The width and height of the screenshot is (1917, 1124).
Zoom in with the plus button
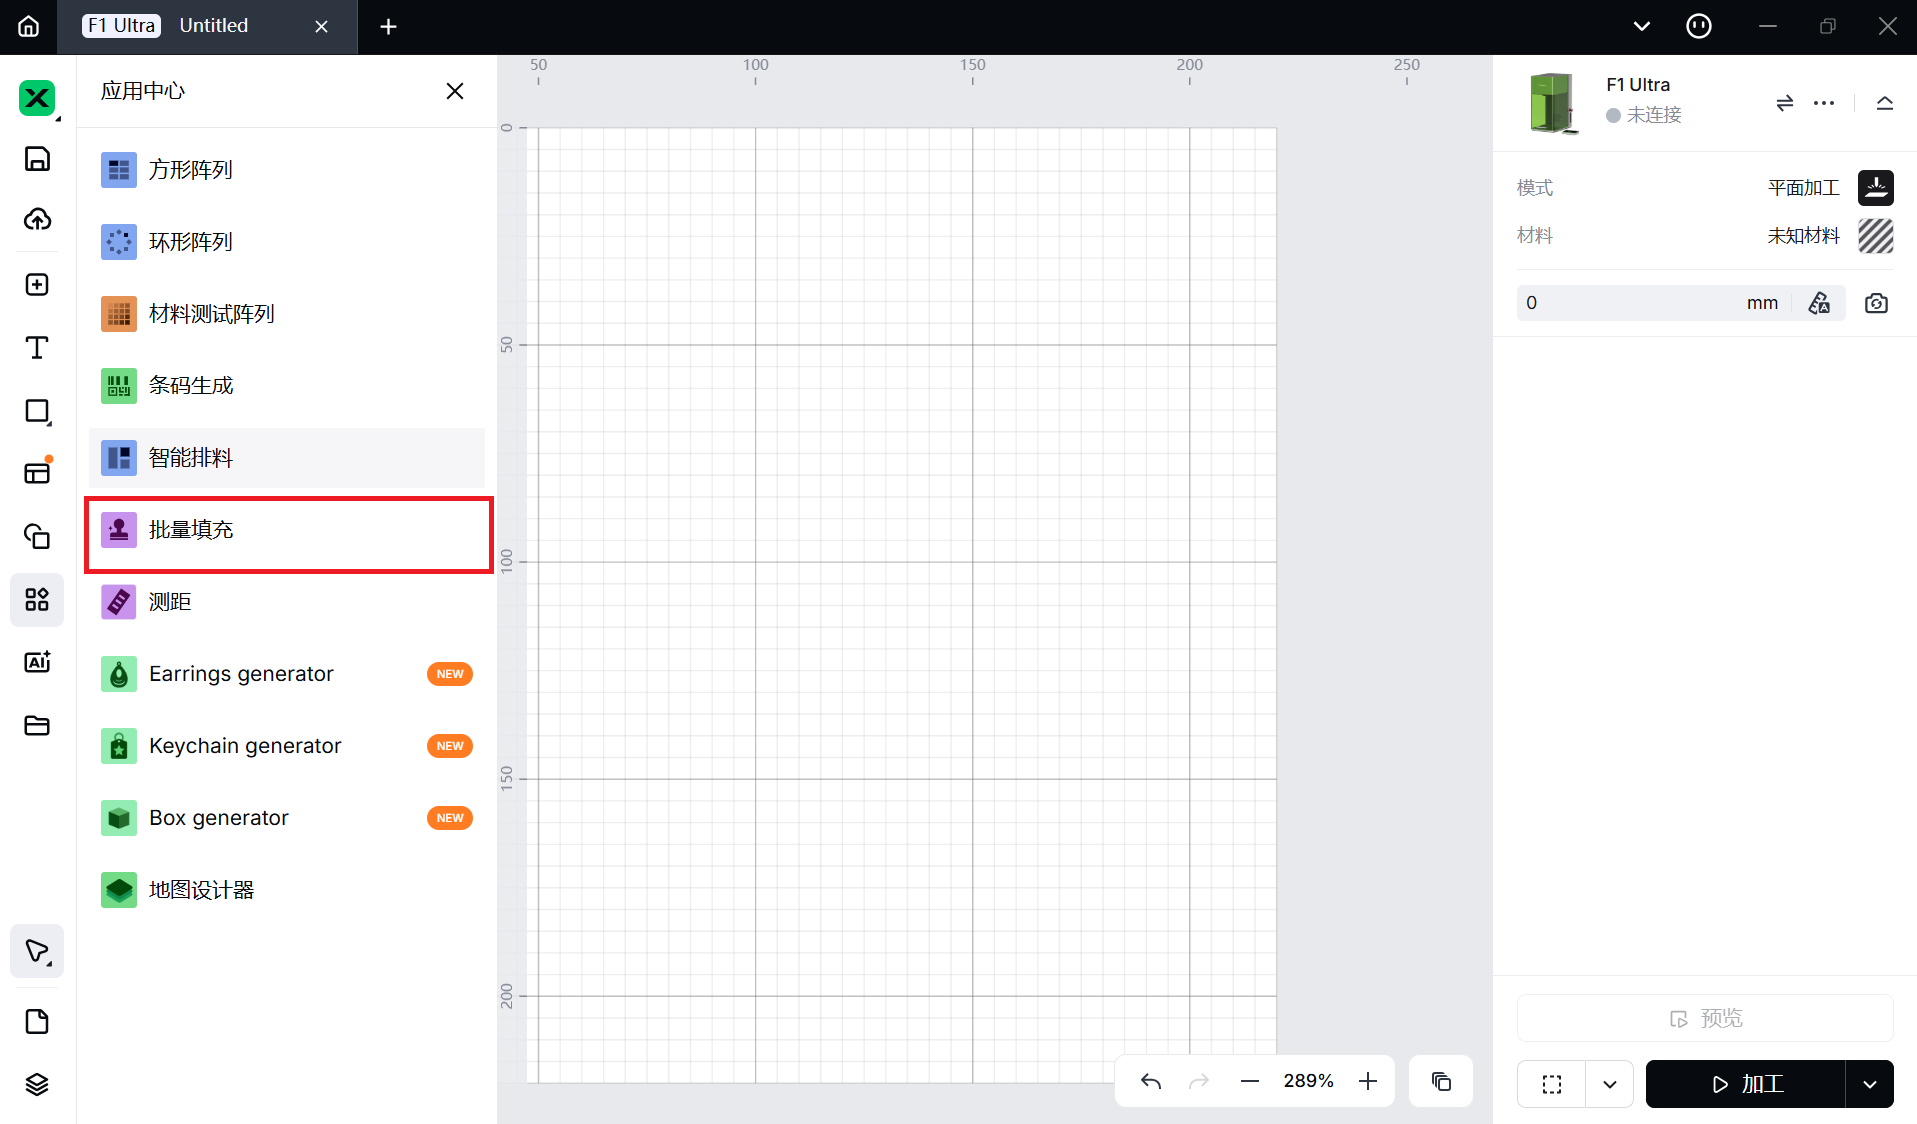click(1368, 1081)
